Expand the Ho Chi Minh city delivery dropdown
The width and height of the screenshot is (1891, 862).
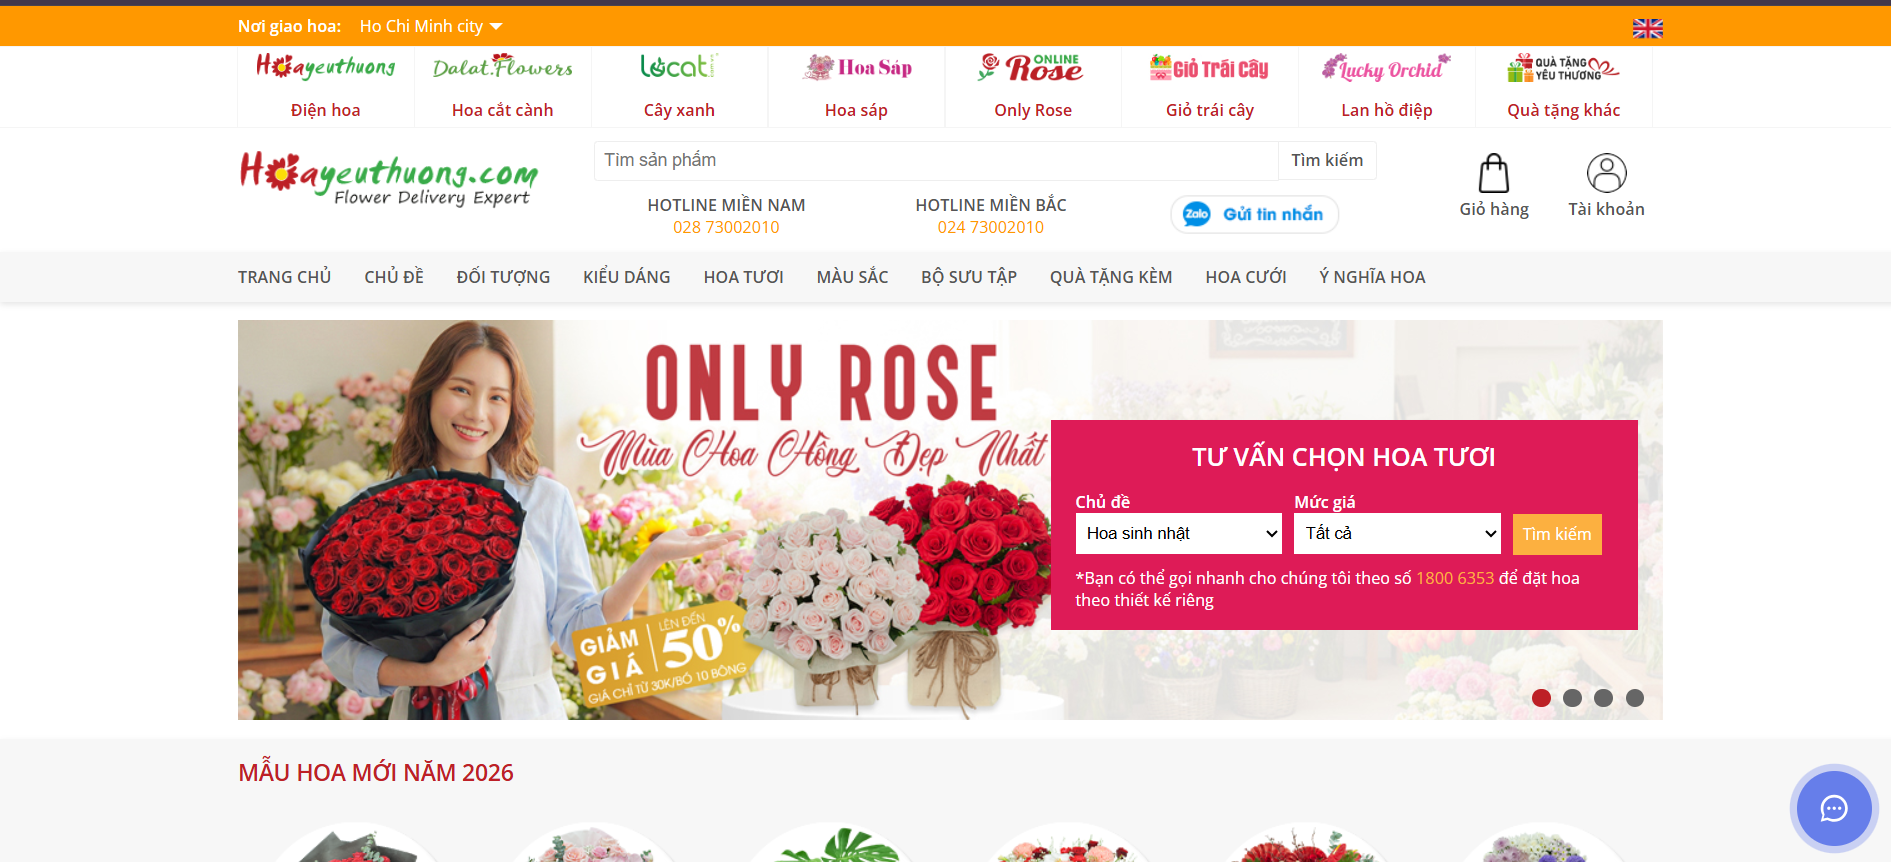tap(431, 26)
